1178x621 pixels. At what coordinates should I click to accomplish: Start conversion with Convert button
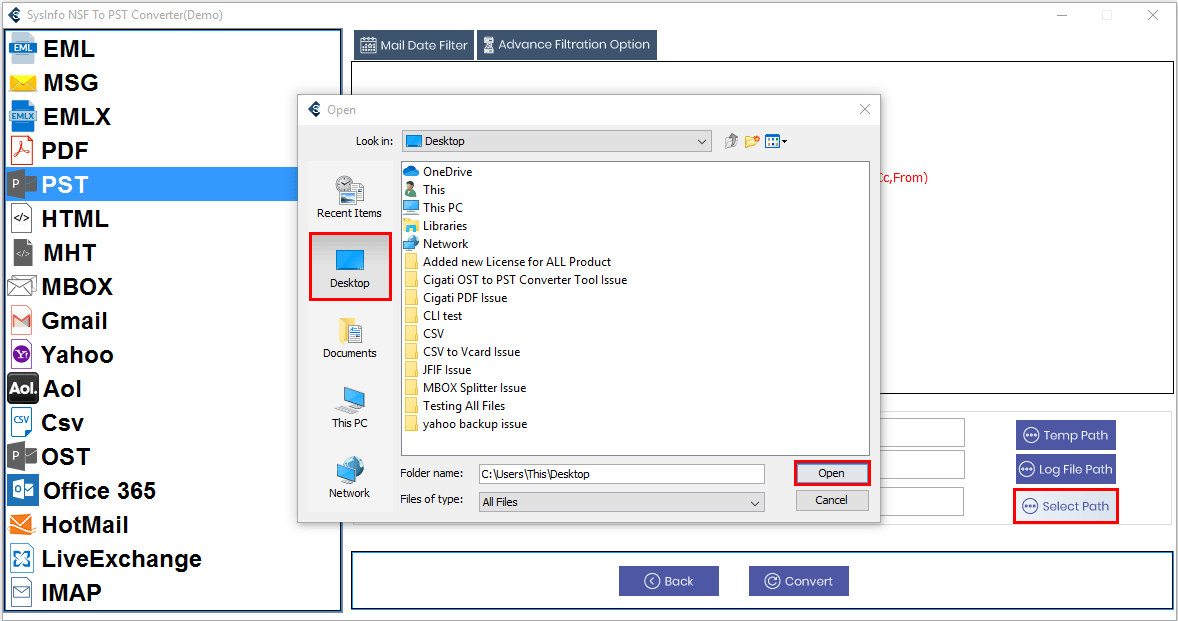[799, 581]
